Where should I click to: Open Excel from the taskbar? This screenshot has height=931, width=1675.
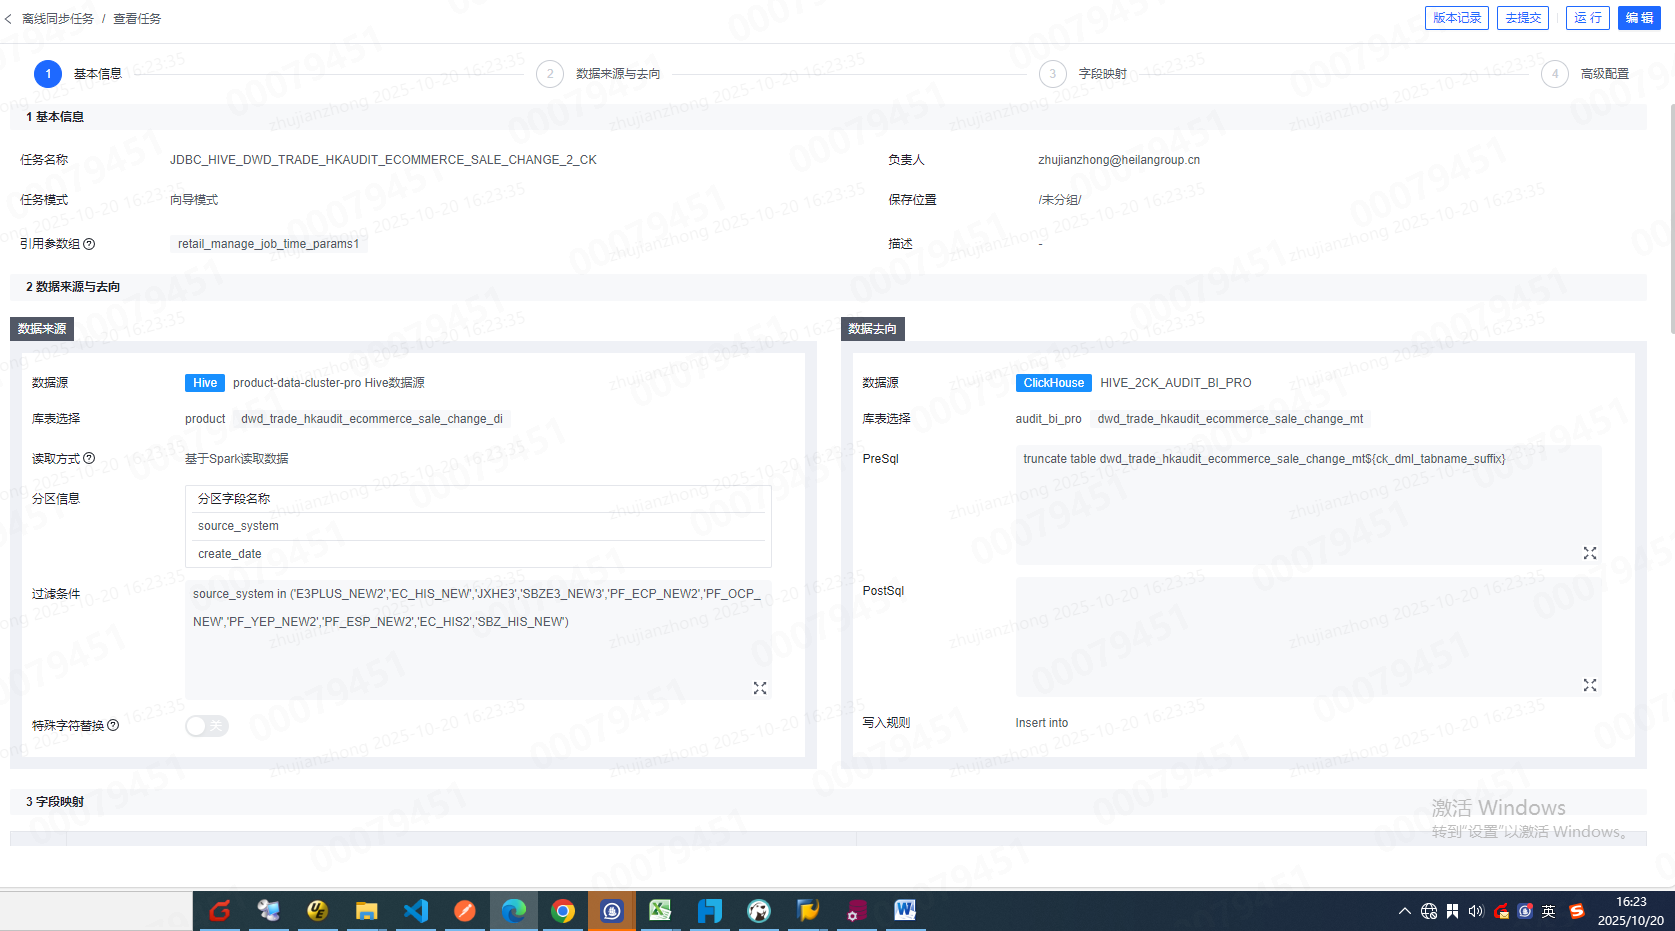(x=660, y=910)
